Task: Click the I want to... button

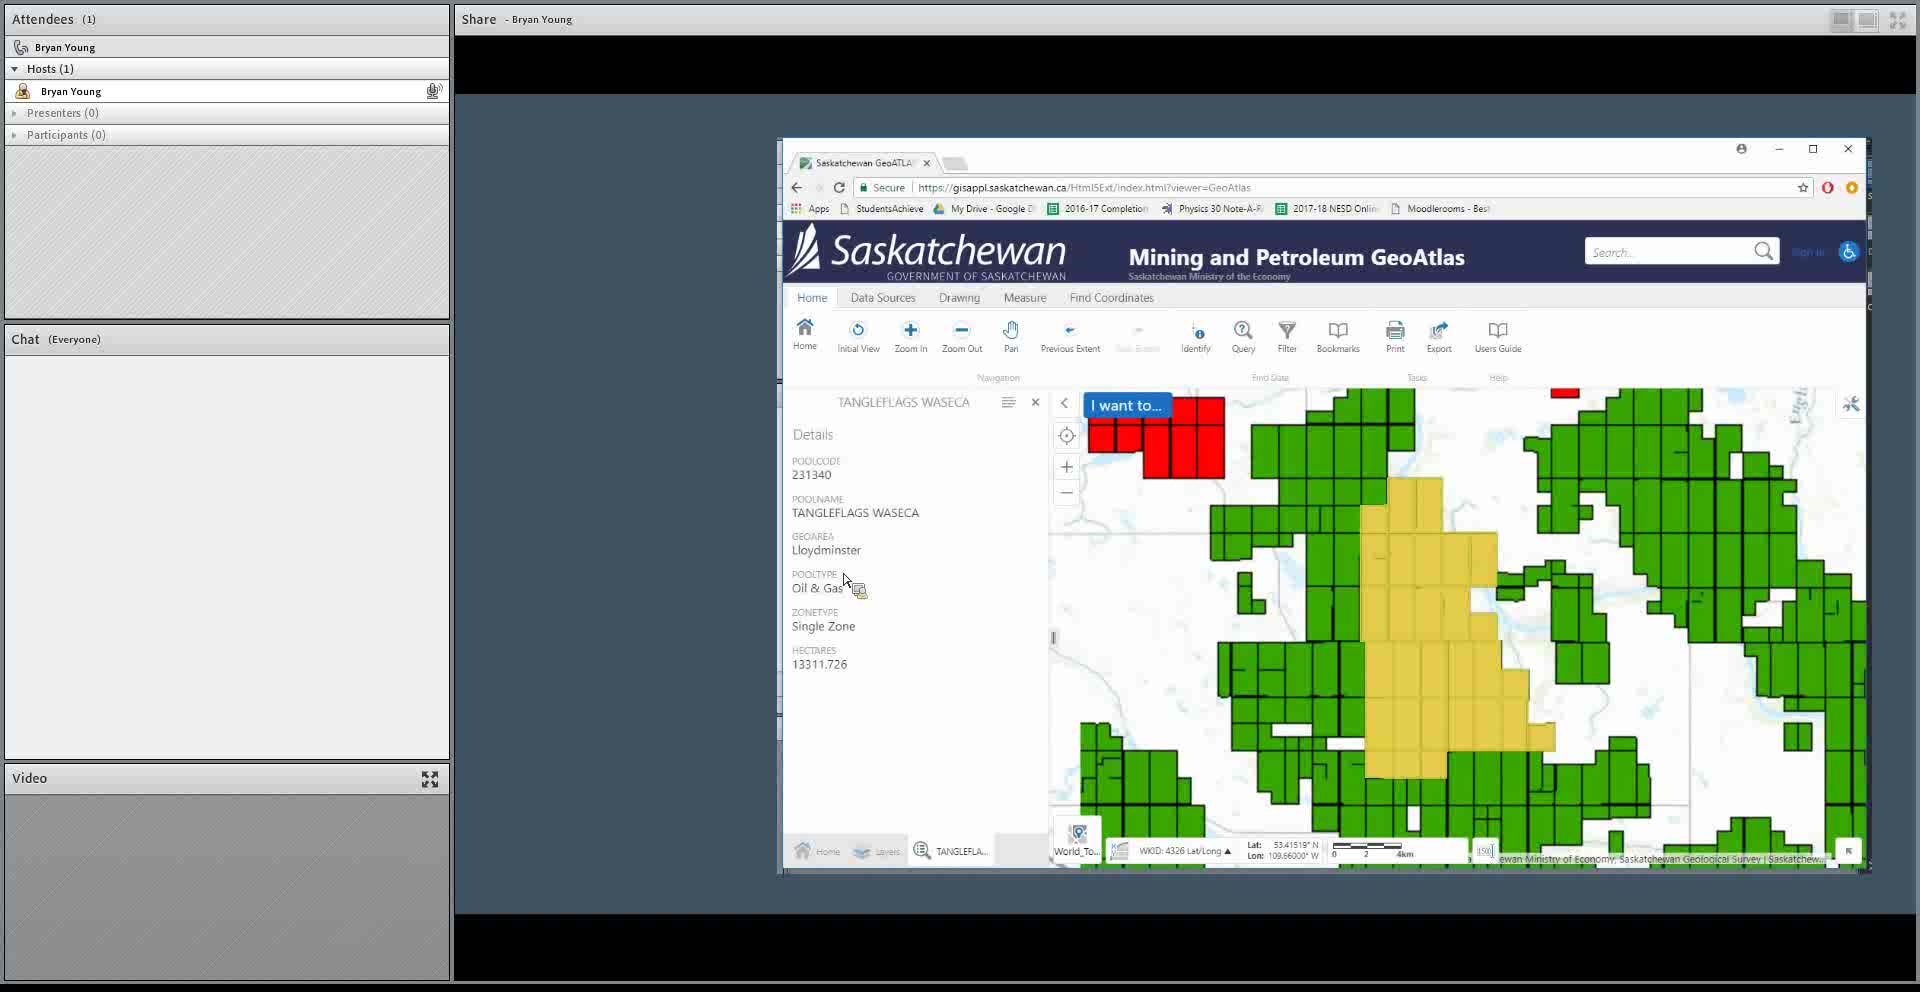Action: point(1126,405)
